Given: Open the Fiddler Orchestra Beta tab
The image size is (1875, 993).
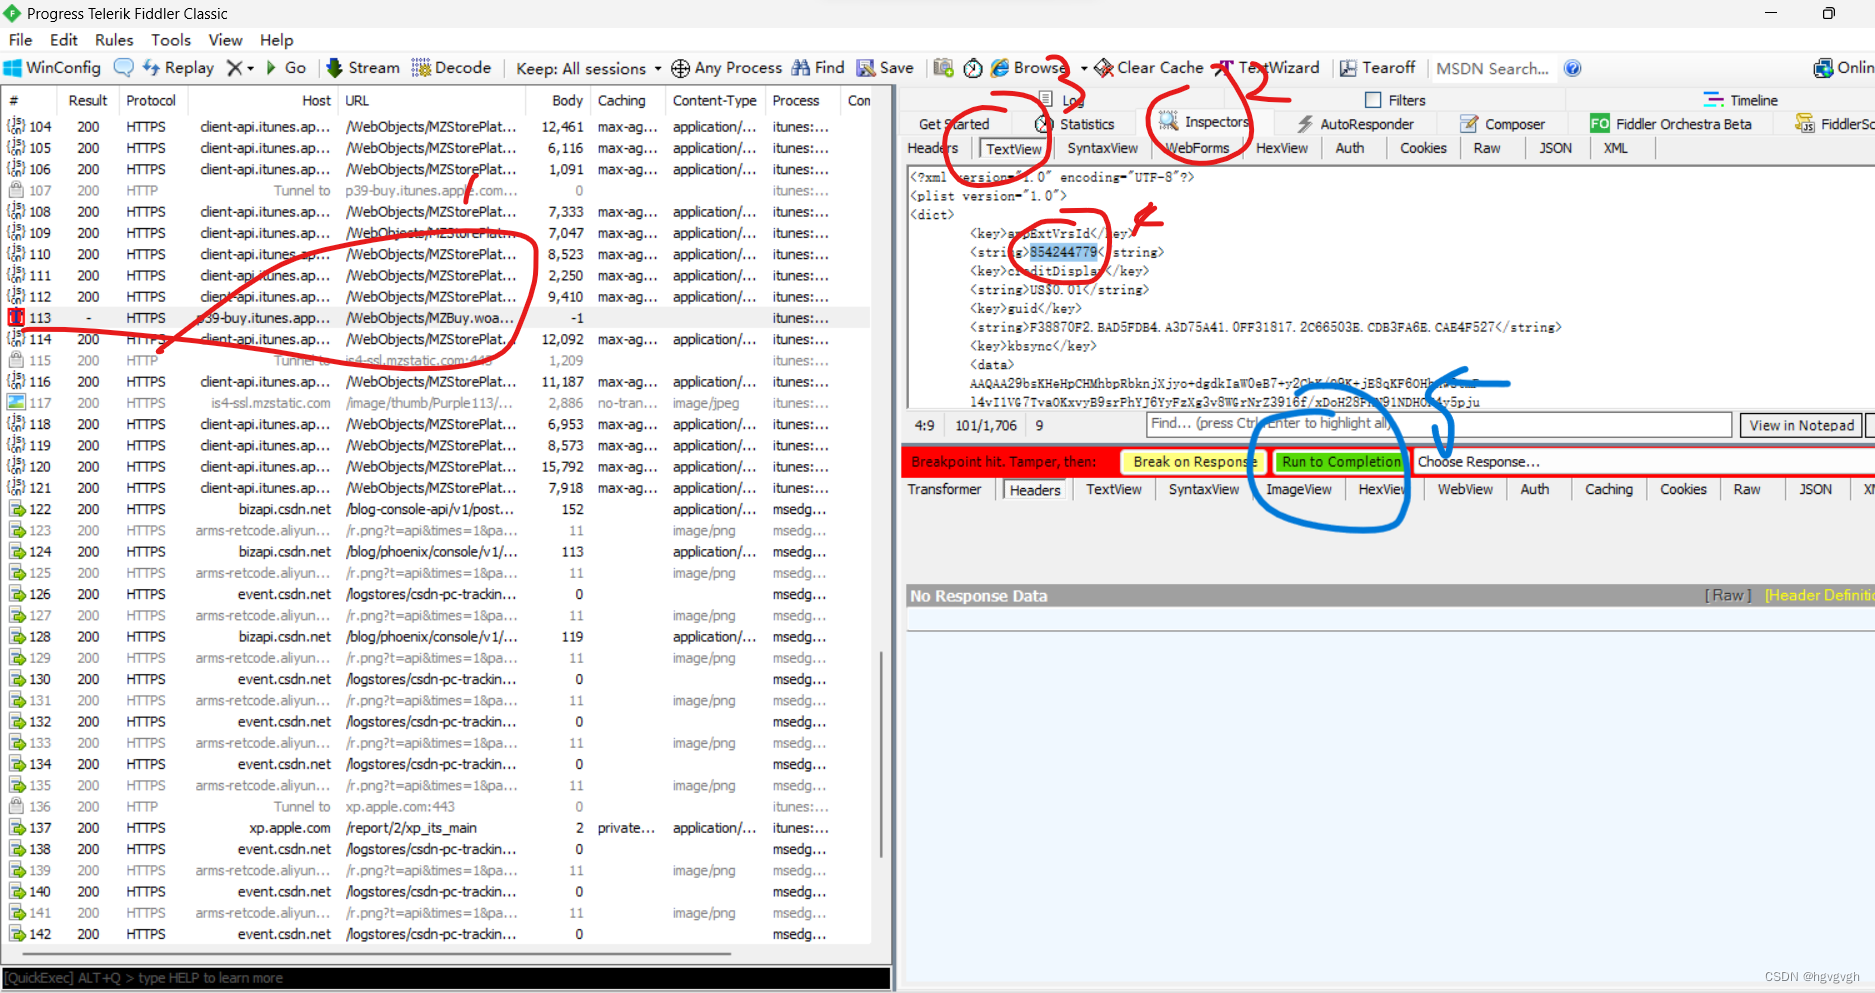Looking at the screenshot, I should [x=1671, y=124].
